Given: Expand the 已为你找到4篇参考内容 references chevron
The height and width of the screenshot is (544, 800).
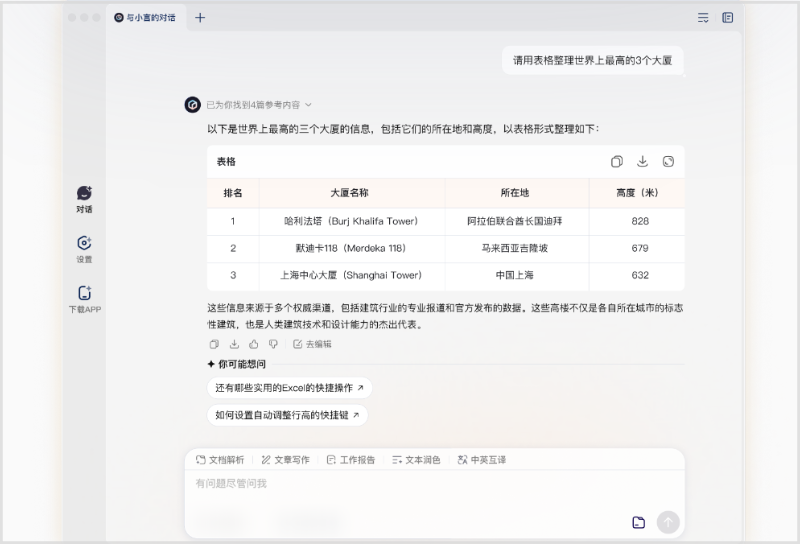Looking at the screenshot, I should coord(309,104).
